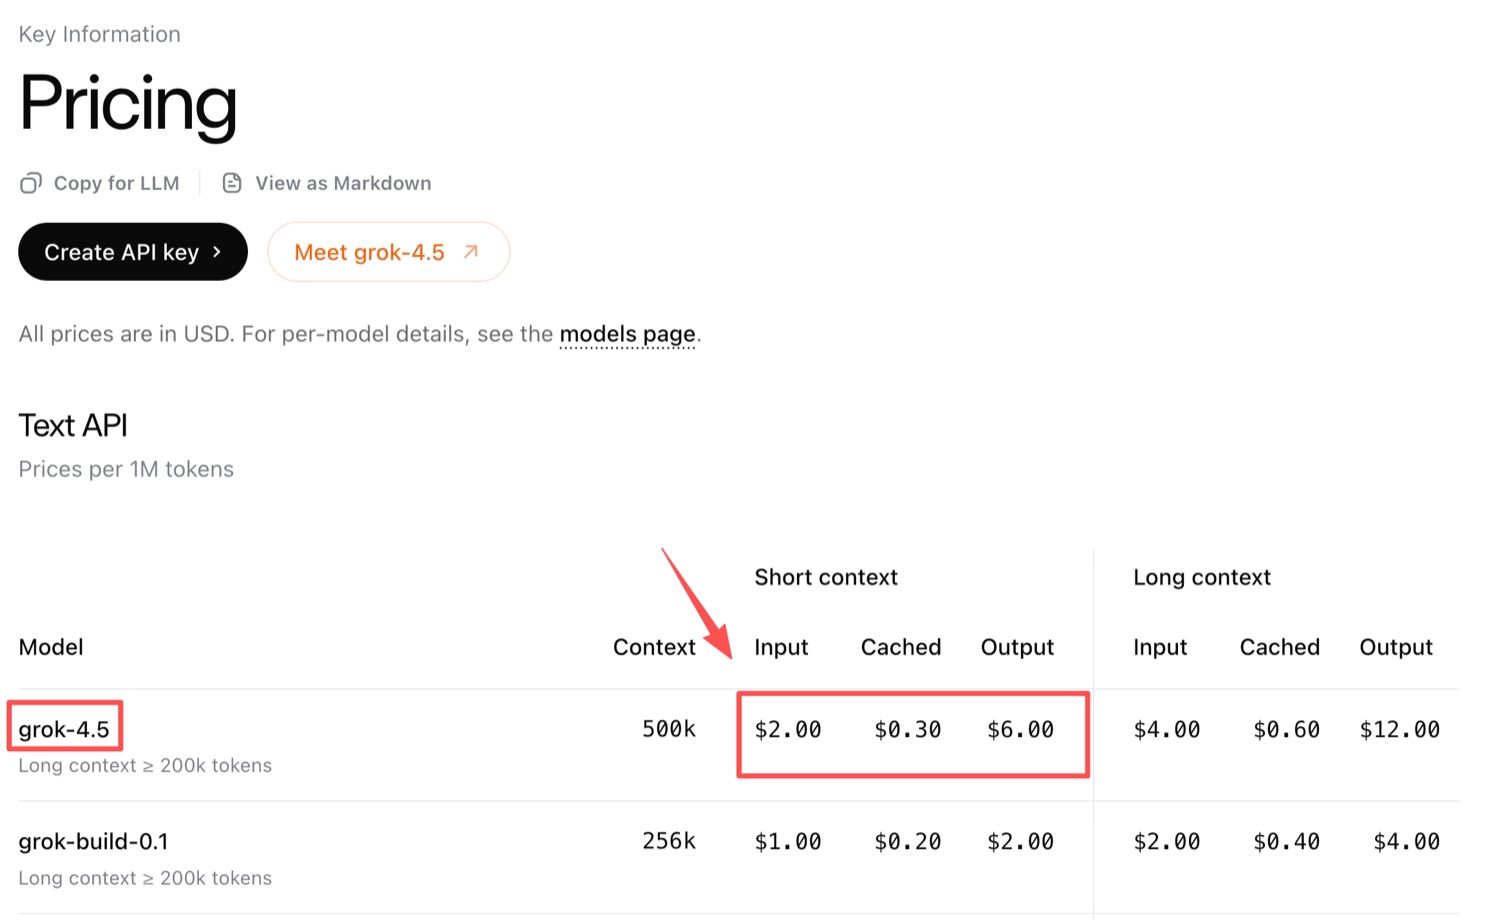Click the View as Markdown document icon

(x=232, y=183)
